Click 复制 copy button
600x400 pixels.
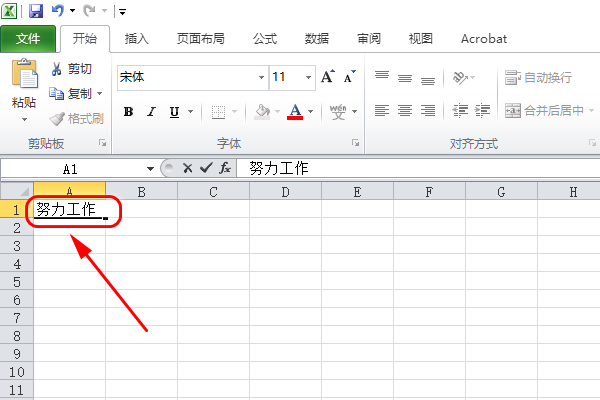point(71,93)
